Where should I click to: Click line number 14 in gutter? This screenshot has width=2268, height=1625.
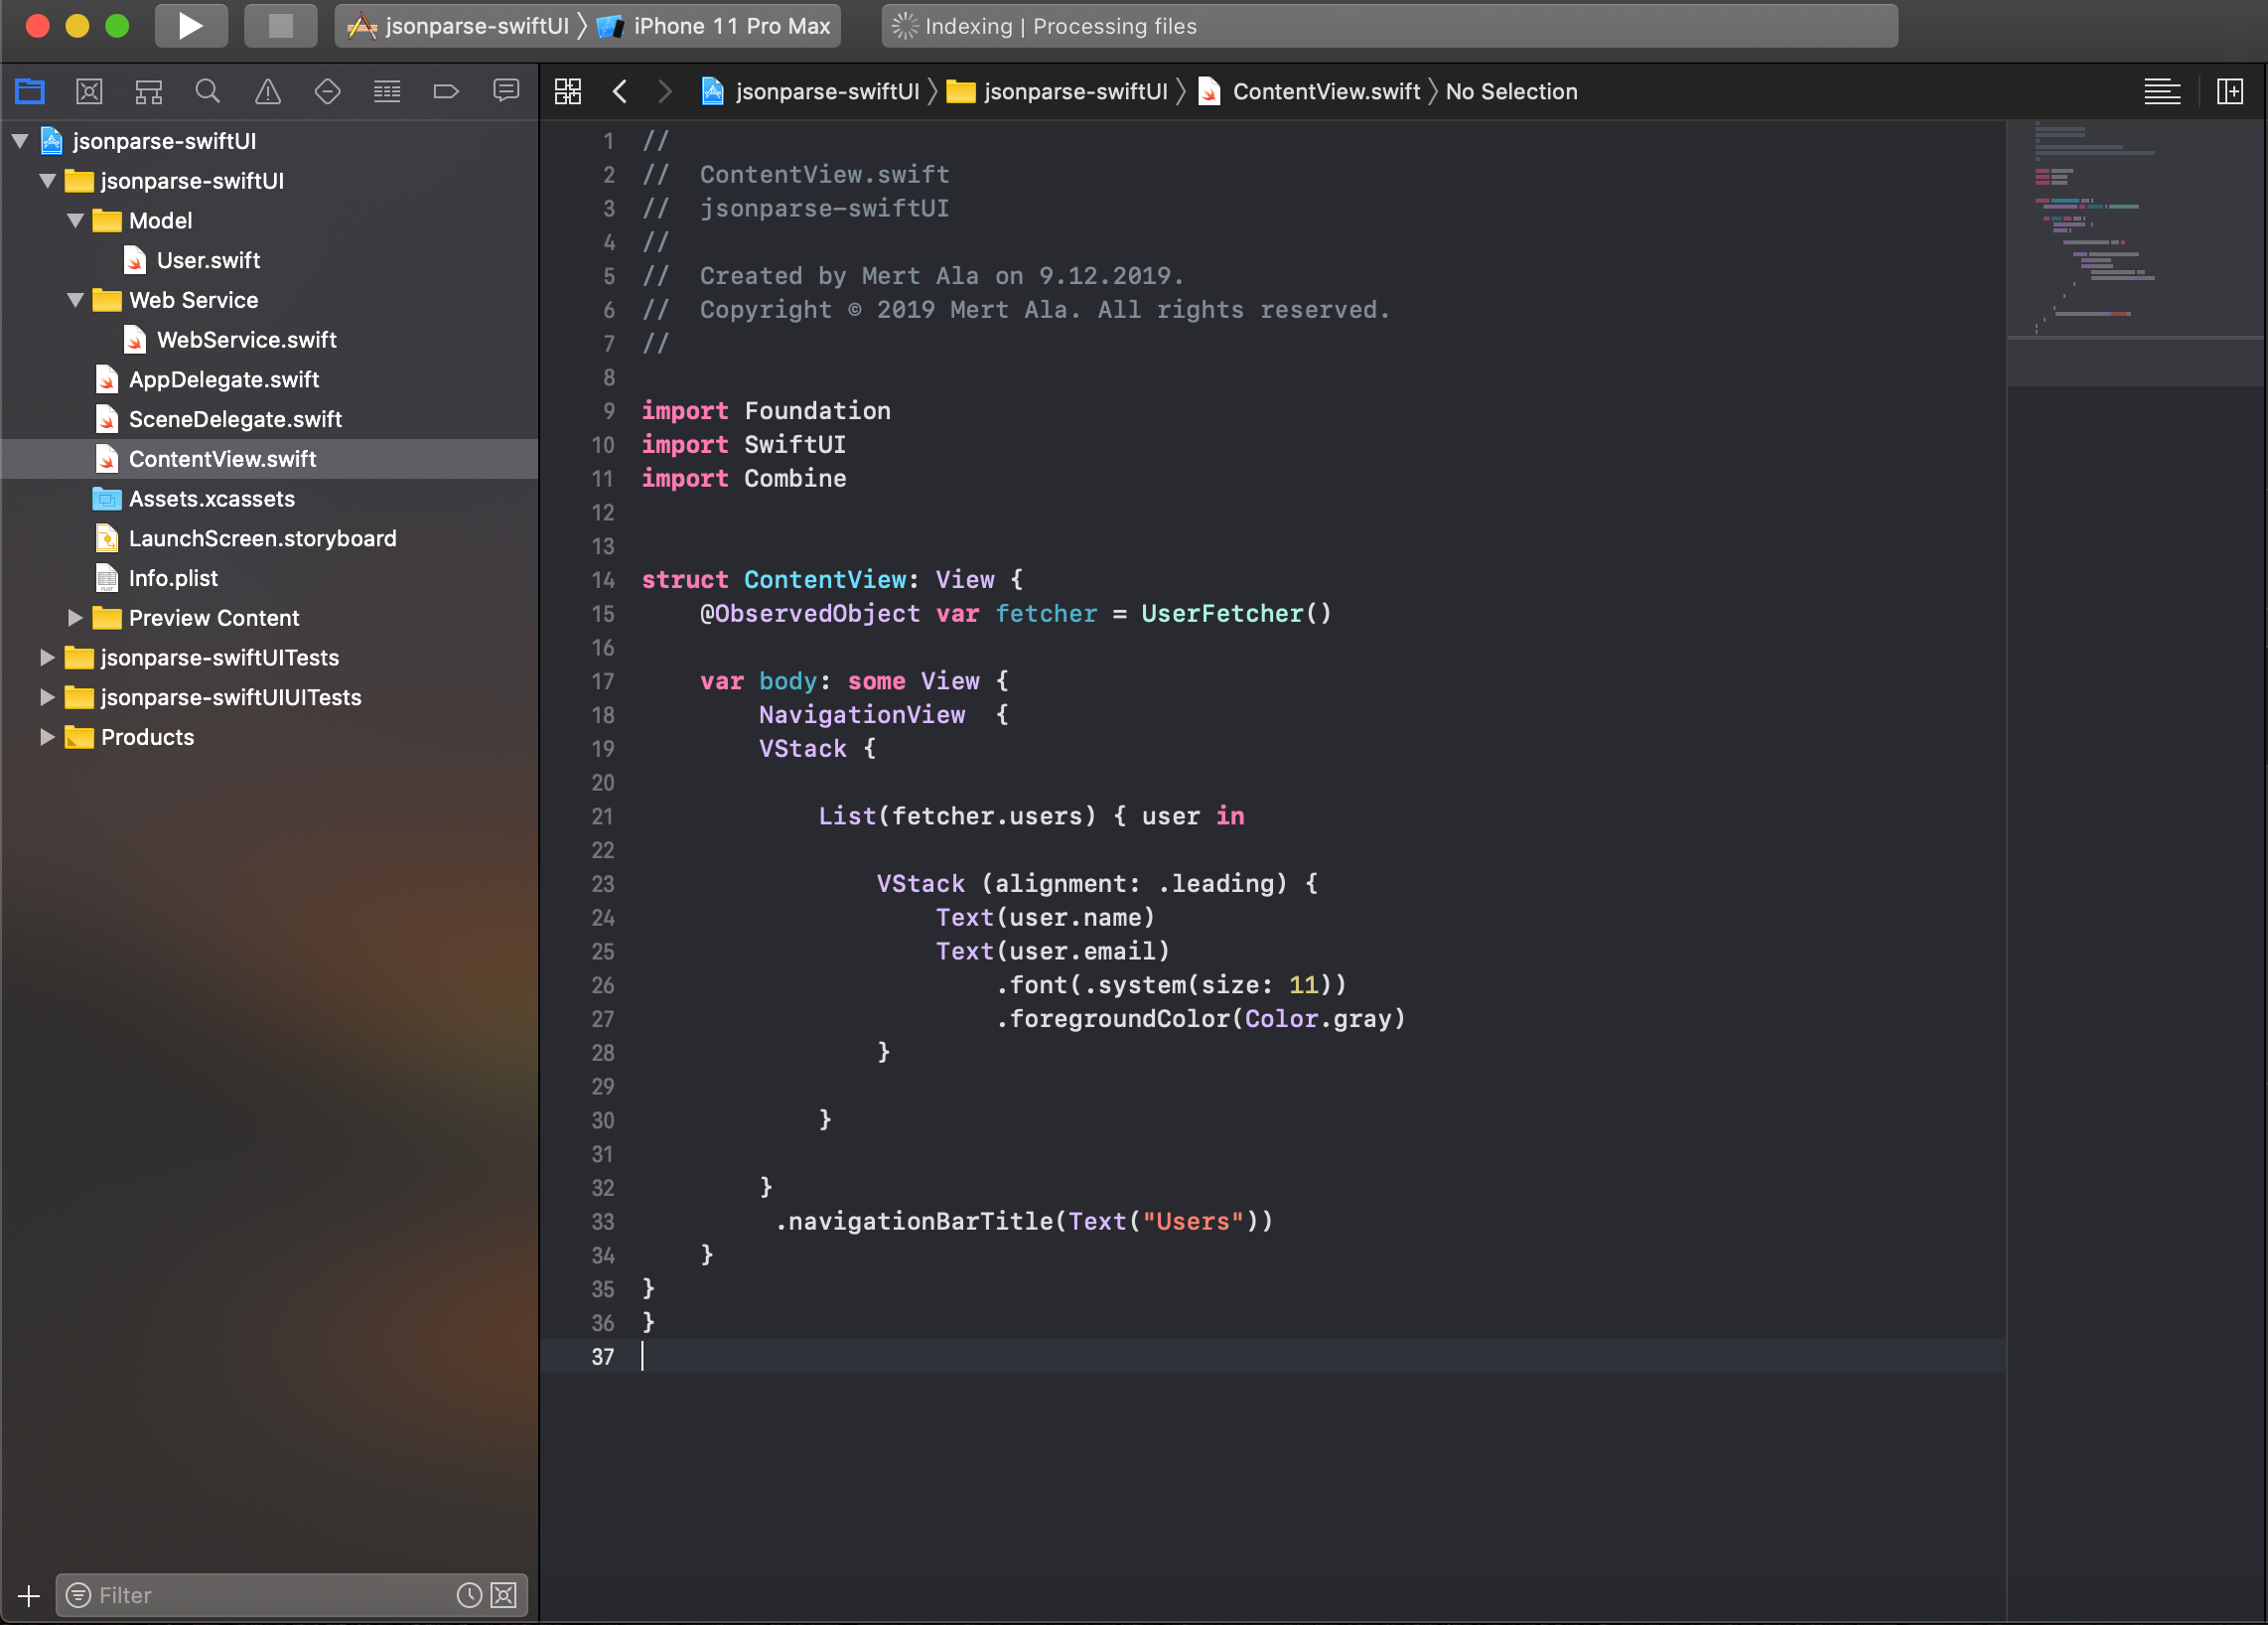603,580
